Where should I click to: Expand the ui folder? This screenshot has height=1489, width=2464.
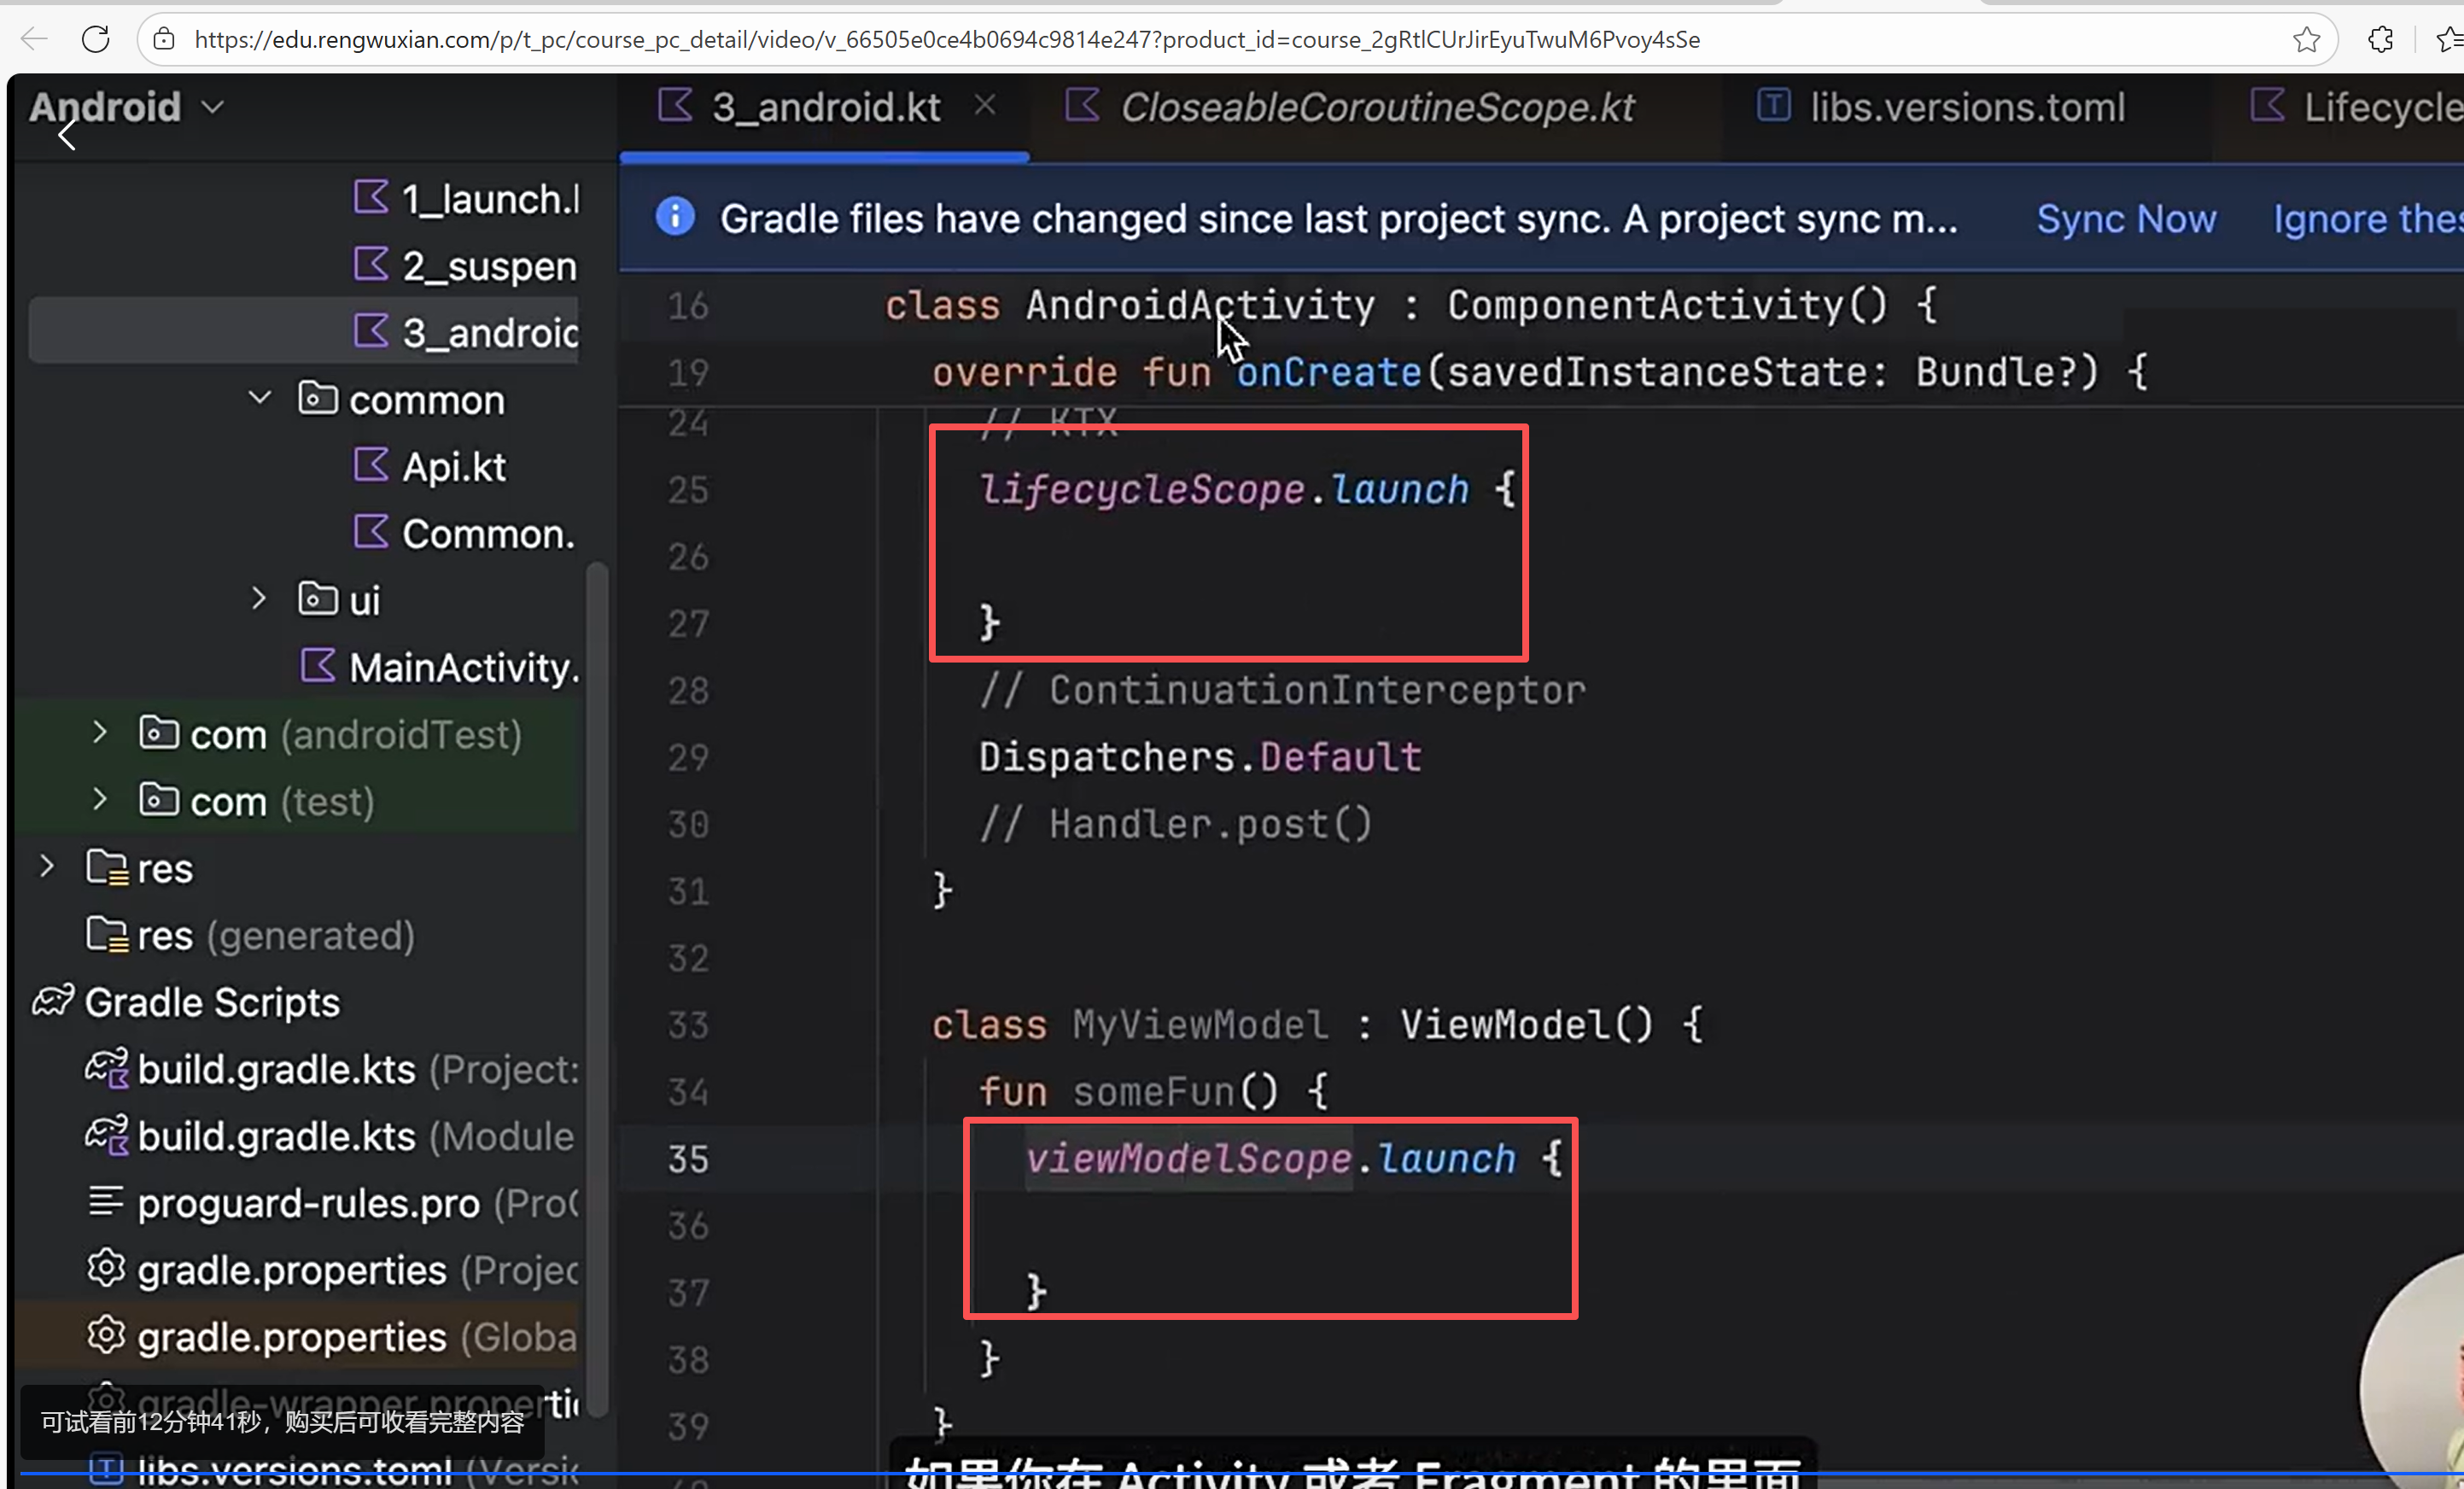click(x=259, y=599)
